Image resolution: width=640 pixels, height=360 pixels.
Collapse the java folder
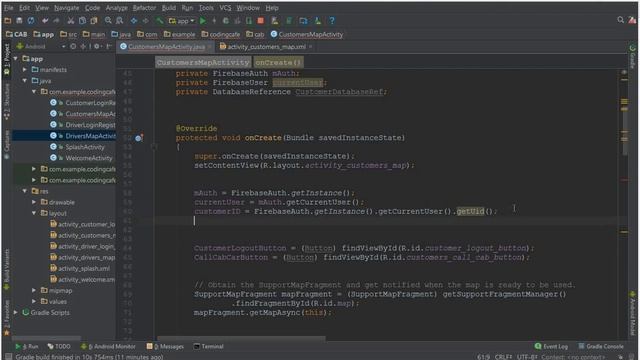click(25, 81)
